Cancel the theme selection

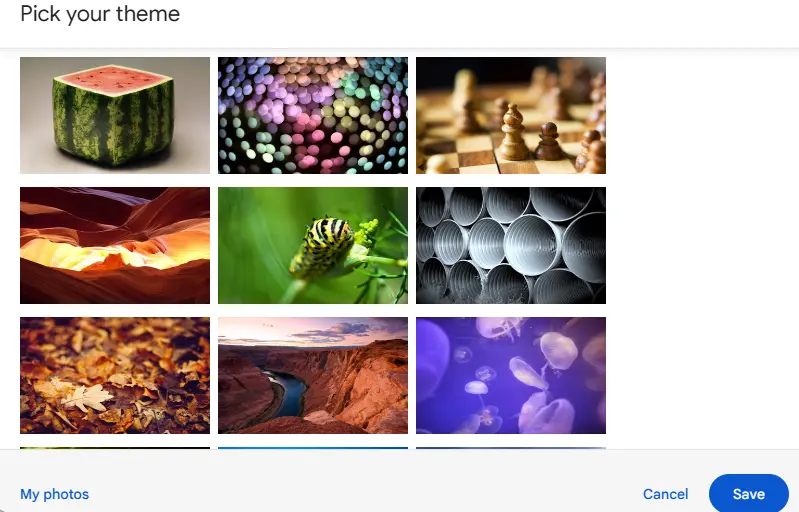pyautogui.click(x=665, y=494)
